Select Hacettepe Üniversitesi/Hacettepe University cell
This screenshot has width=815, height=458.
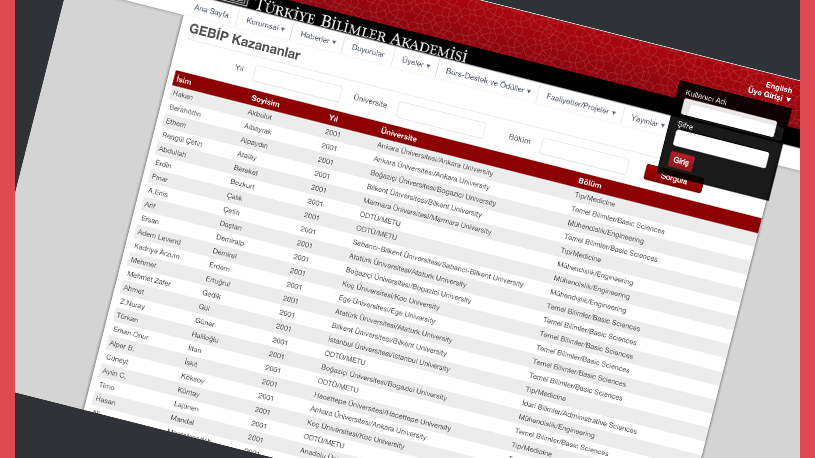[382, 411]
